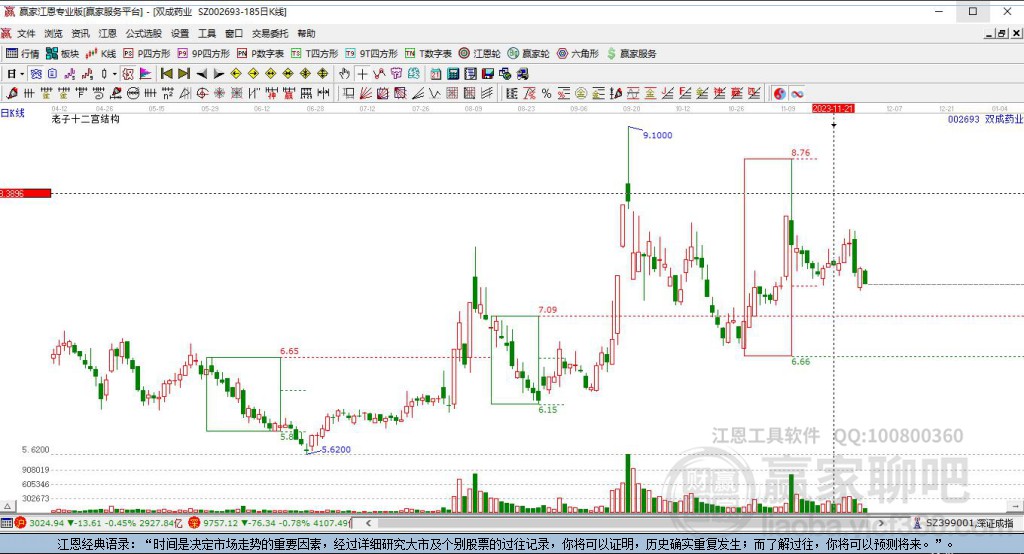The height and width of the screenshot is (554, 1024).
Task: Open the P四方形 tool
Action: 147,54
